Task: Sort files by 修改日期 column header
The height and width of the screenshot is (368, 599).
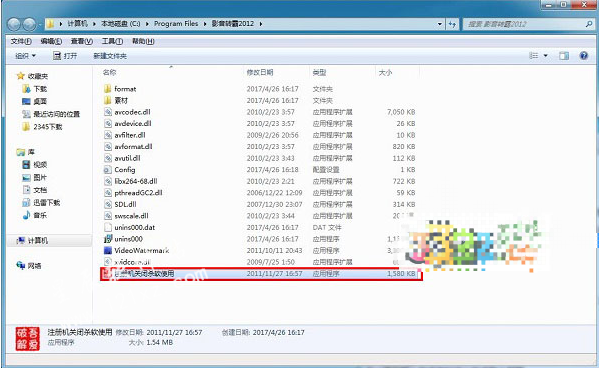Action: point(260,72)
